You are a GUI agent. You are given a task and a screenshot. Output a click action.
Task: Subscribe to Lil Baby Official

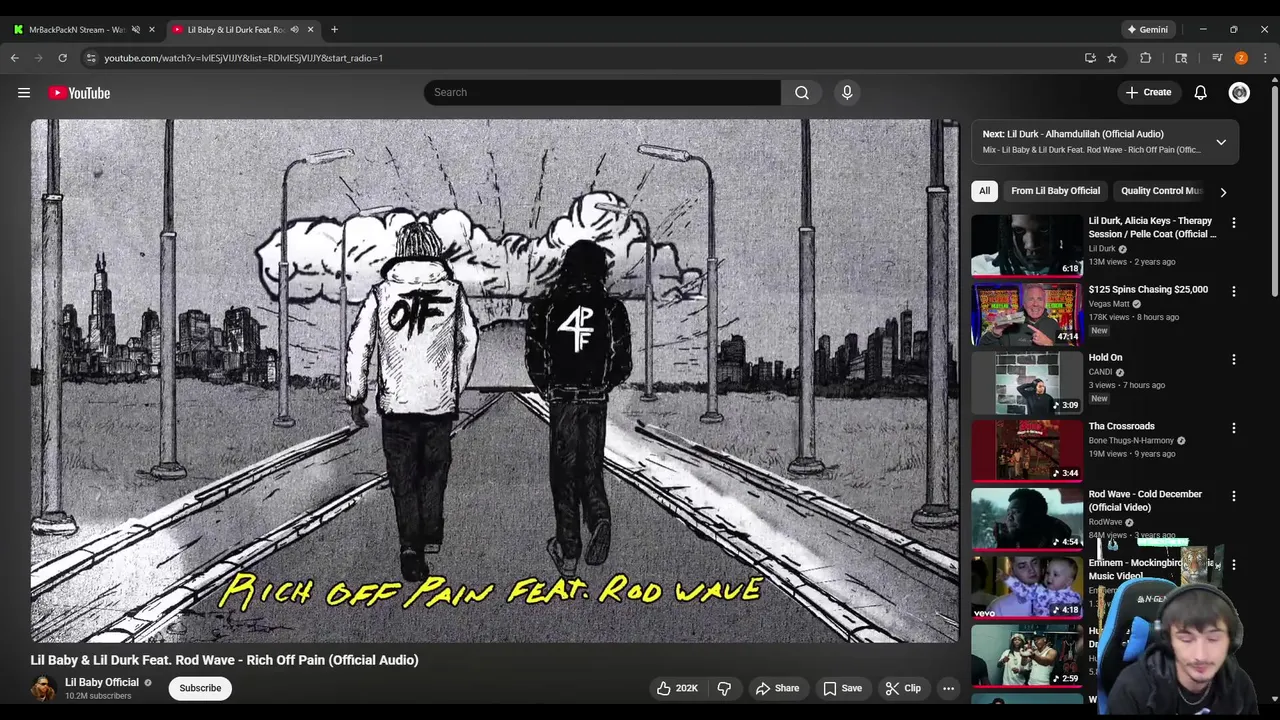click(x=200, y=688)
